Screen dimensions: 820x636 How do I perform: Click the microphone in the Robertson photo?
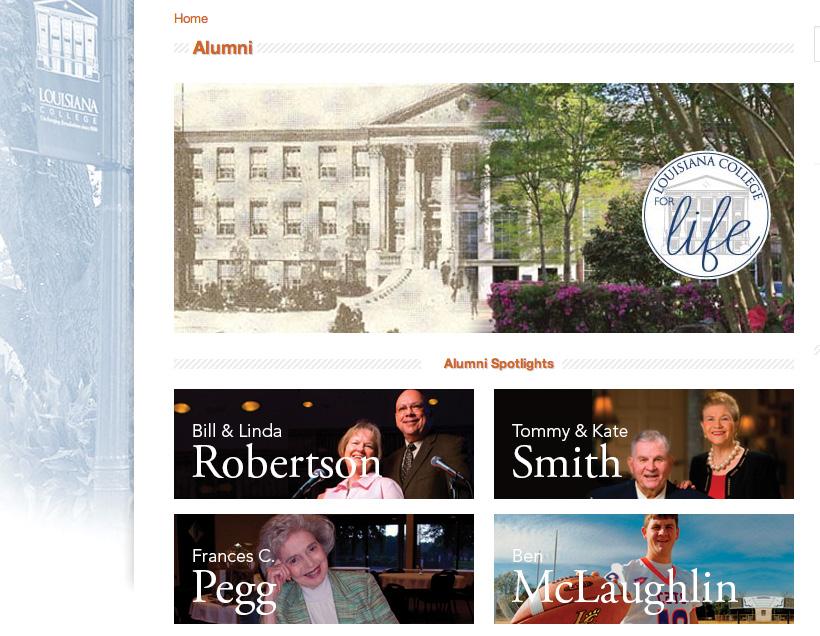[446, 467]
